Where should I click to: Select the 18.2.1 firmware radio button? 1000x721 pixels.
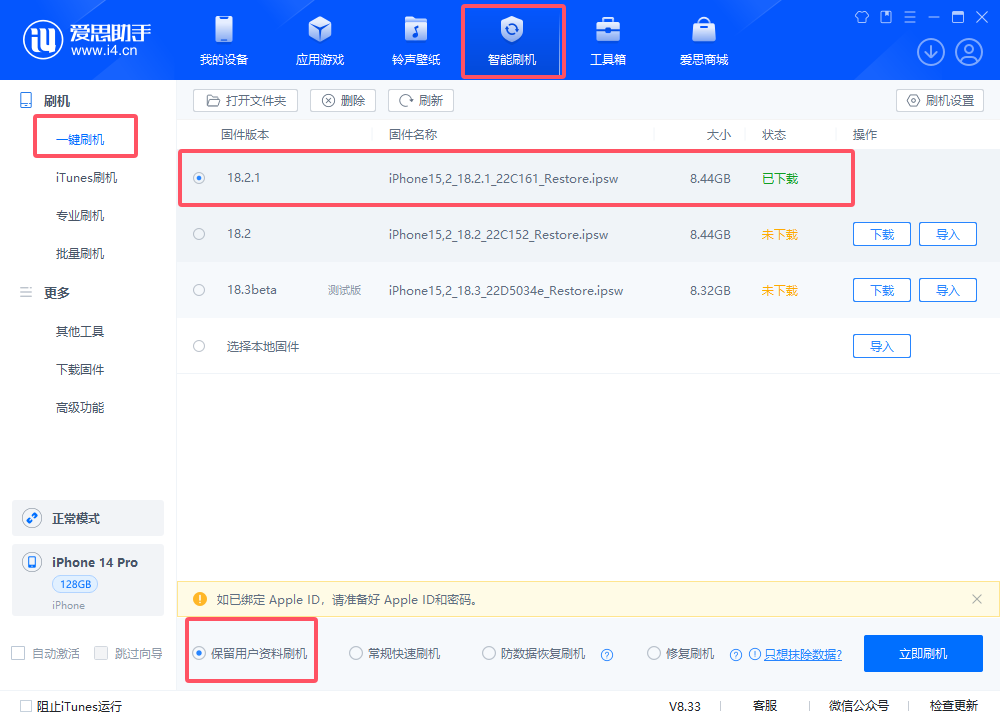coord(198,178)
